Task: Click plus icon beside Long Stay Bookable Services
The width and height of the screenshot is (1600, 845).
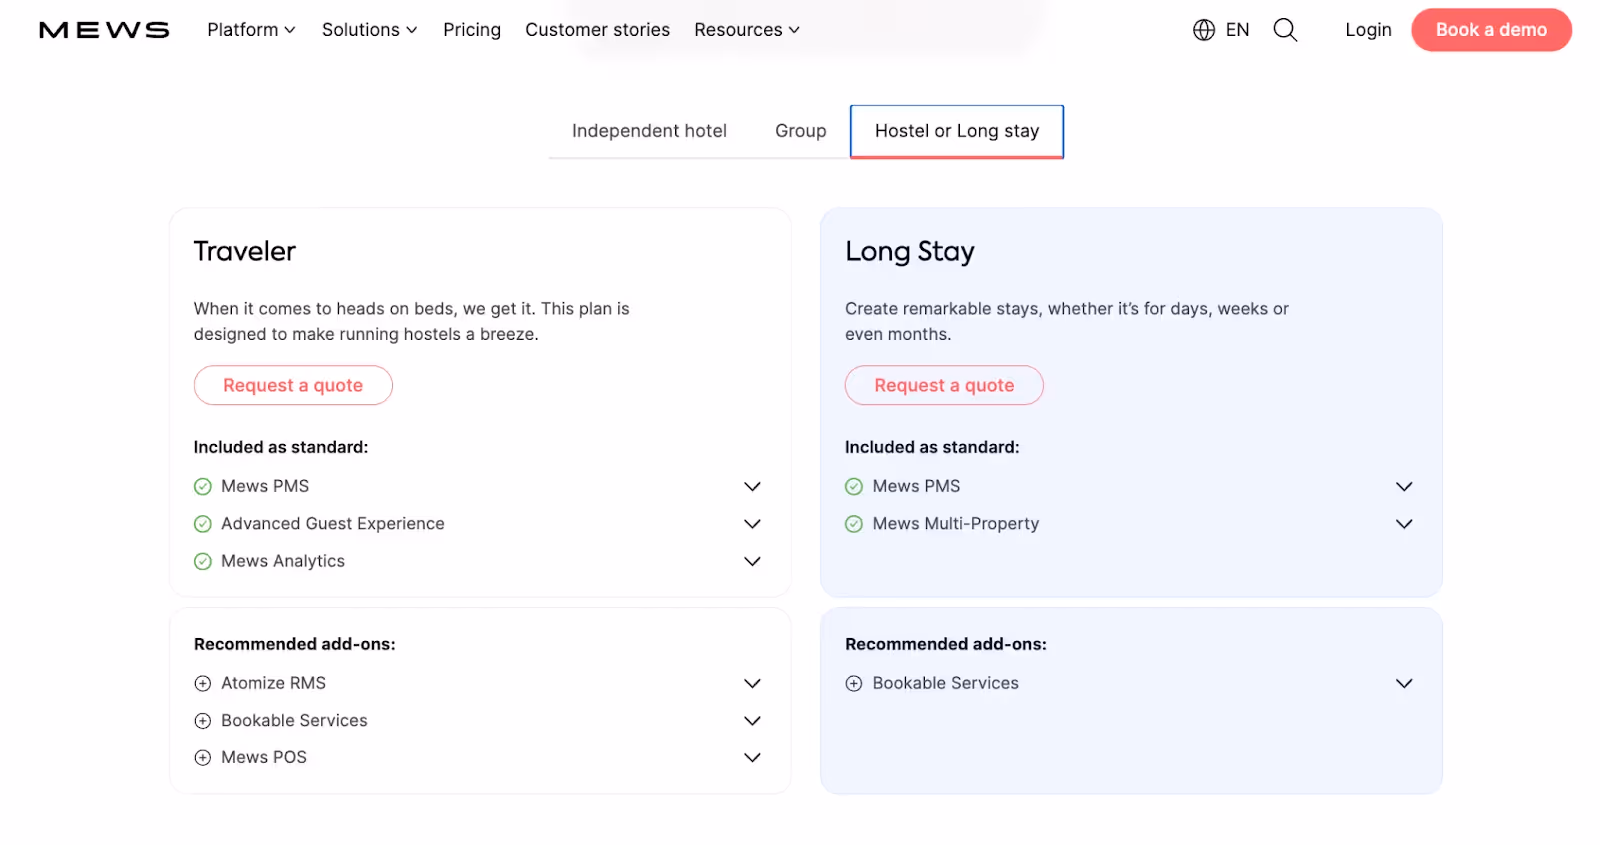Action: click(x=854, y=684)
